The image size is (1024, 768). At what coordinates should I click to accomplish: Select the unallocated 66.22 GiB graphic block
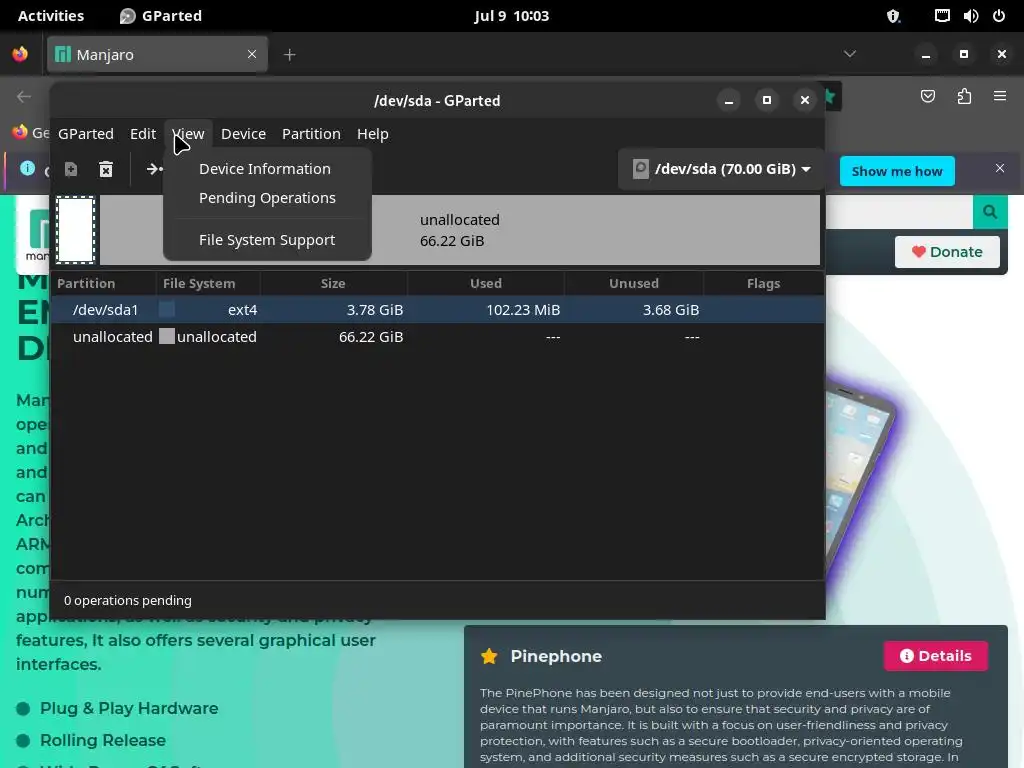460,230
